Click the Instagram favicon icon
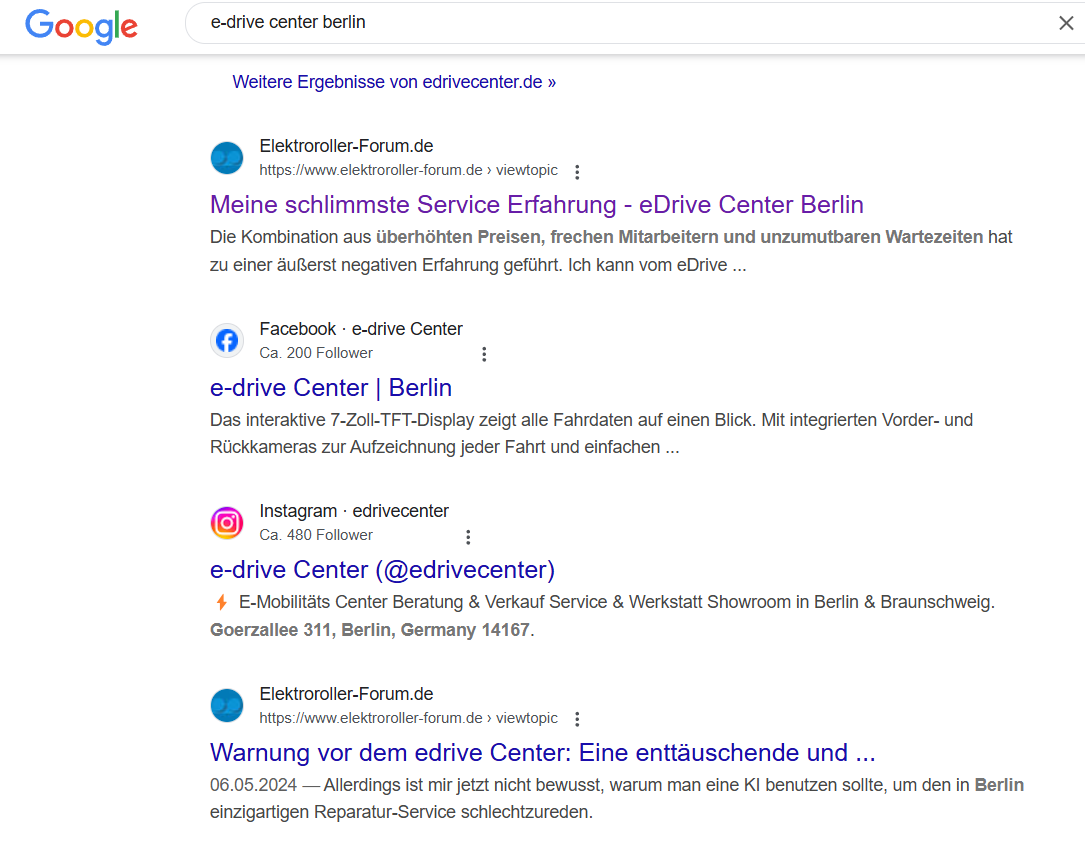This screenshot has height=856, width=1085. (x=227, y=523)
